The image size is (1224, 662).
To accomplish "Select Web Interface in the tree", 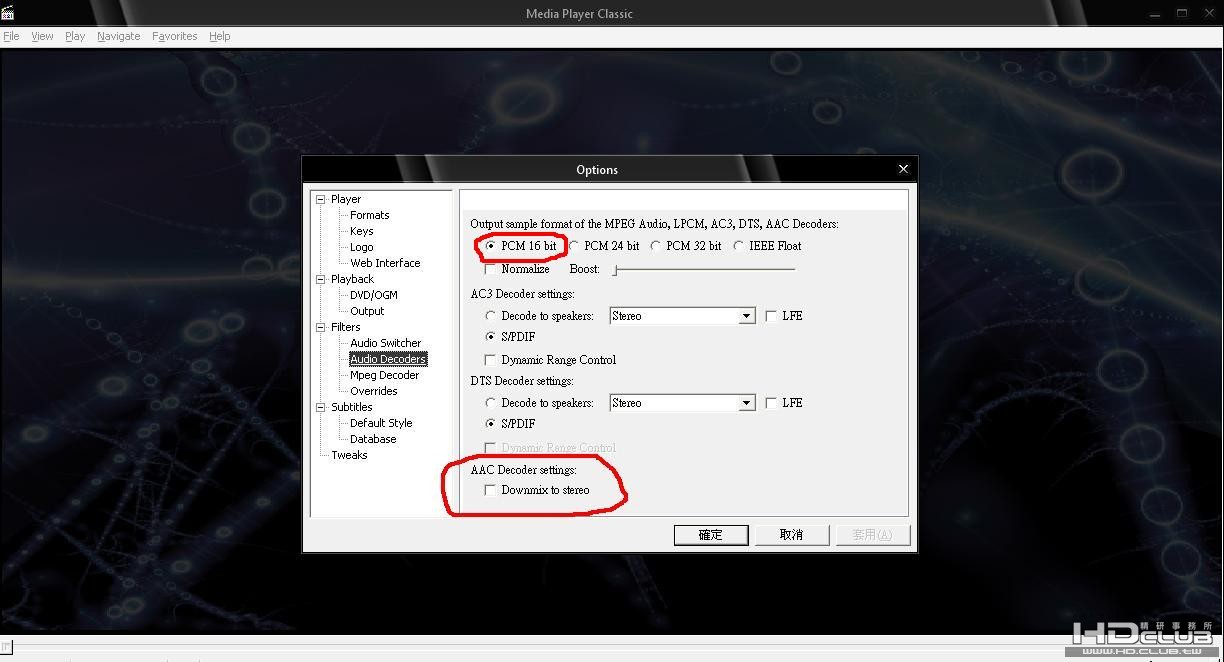I will click(x=385, y=263).
